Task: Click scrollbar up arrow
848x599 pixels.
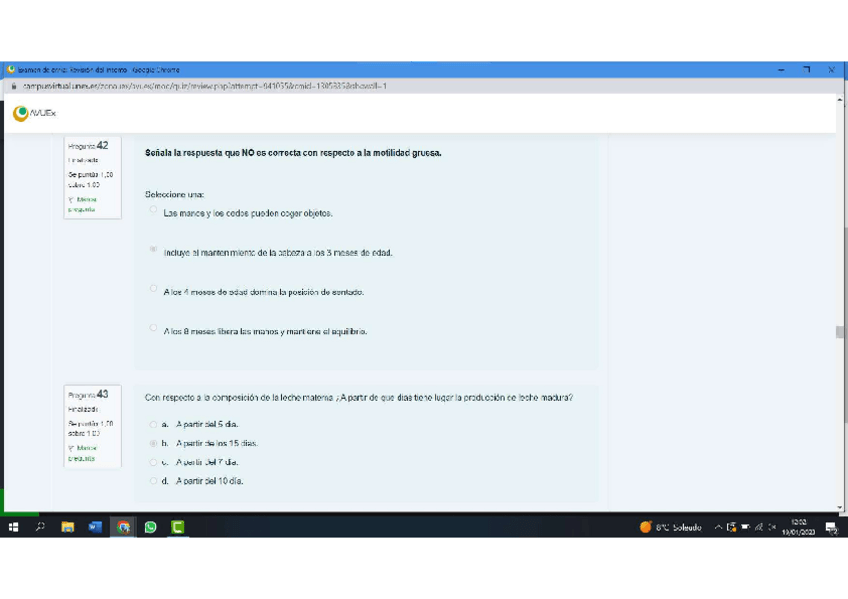Action: tap(839, 99)
